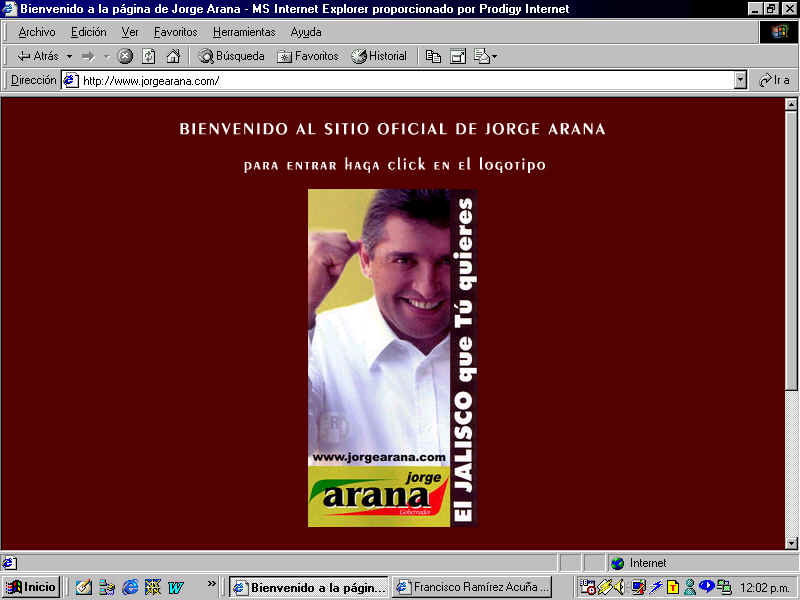Refresh the page with the reload icon

(148, 56)
